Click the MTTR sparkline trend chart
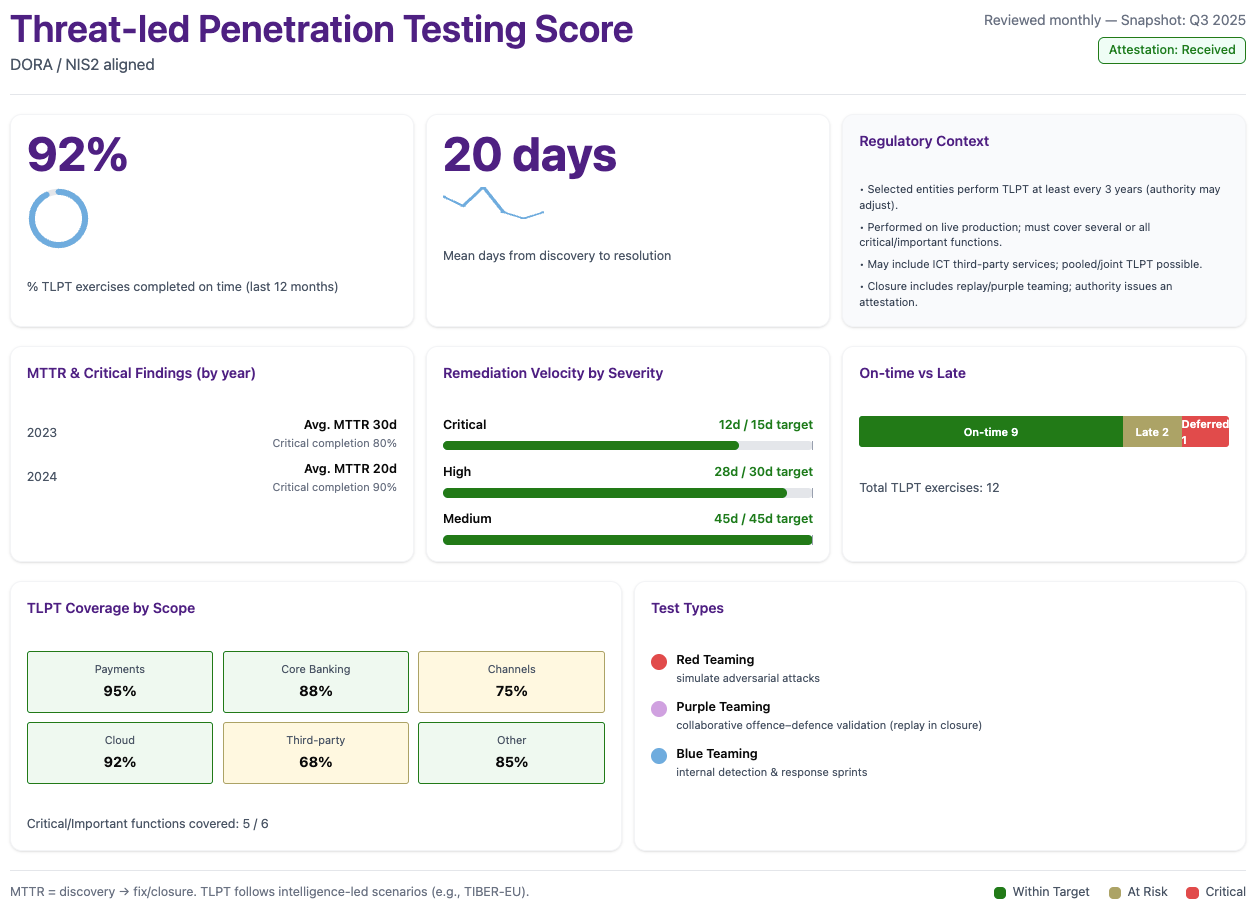This screenshot has height=911, width=1258. [x=493, y=203]
